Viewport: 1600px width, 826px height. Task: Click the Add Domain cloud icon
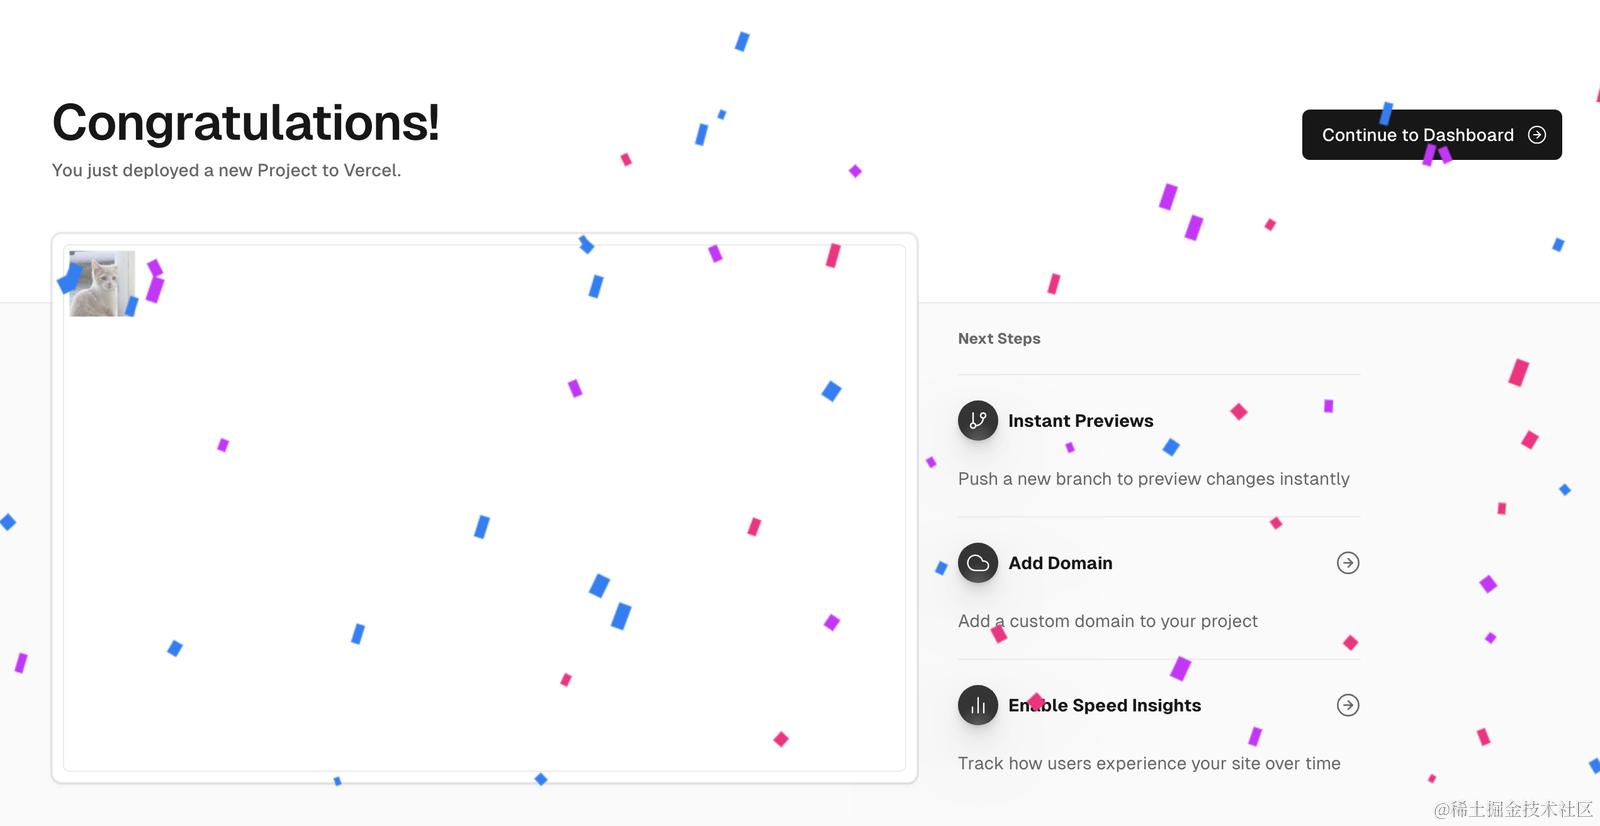(978, 563)
